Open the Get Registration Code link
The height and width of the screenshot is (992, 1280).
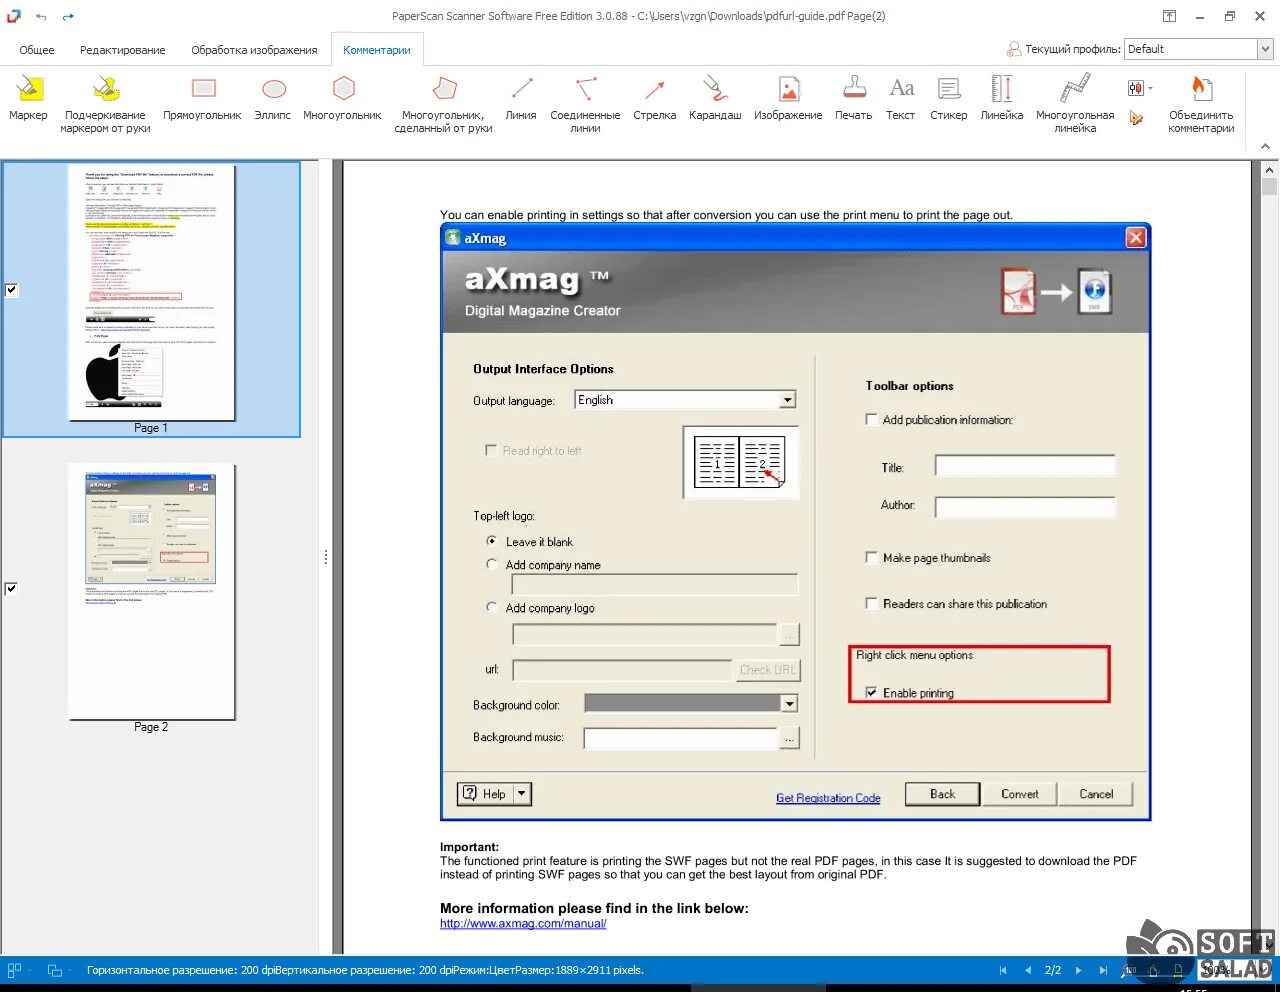pos(828,798)
